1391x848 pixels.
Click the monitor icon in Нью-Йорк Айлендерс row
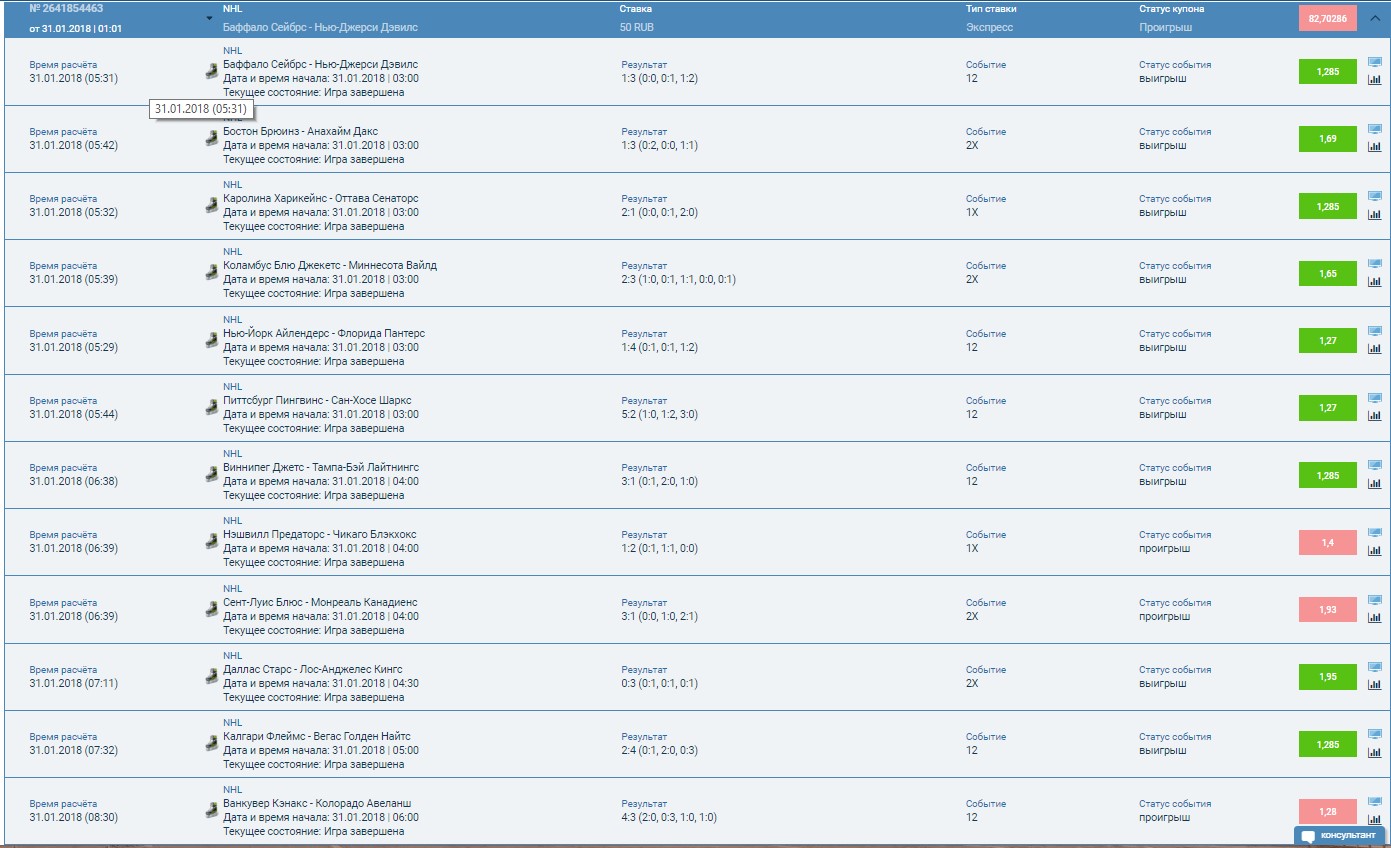(x=1374, y=331)
